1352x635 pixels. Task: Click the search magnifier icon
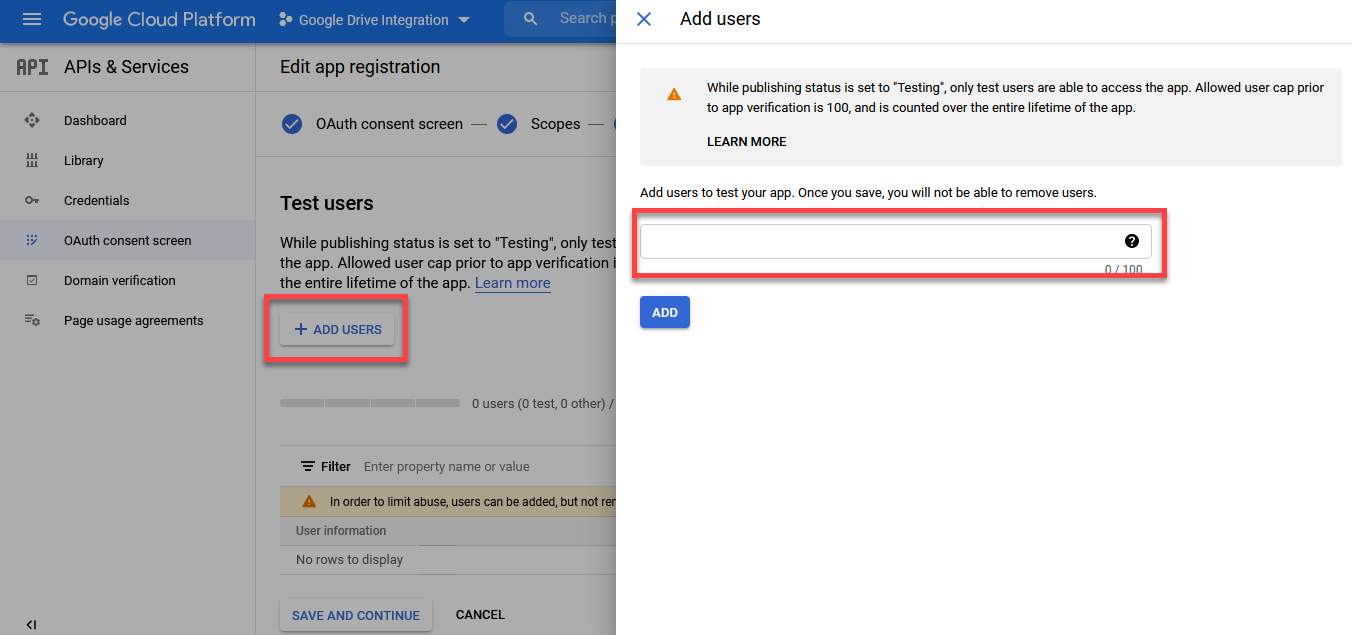pyautogui.click(x=531, y=19)
